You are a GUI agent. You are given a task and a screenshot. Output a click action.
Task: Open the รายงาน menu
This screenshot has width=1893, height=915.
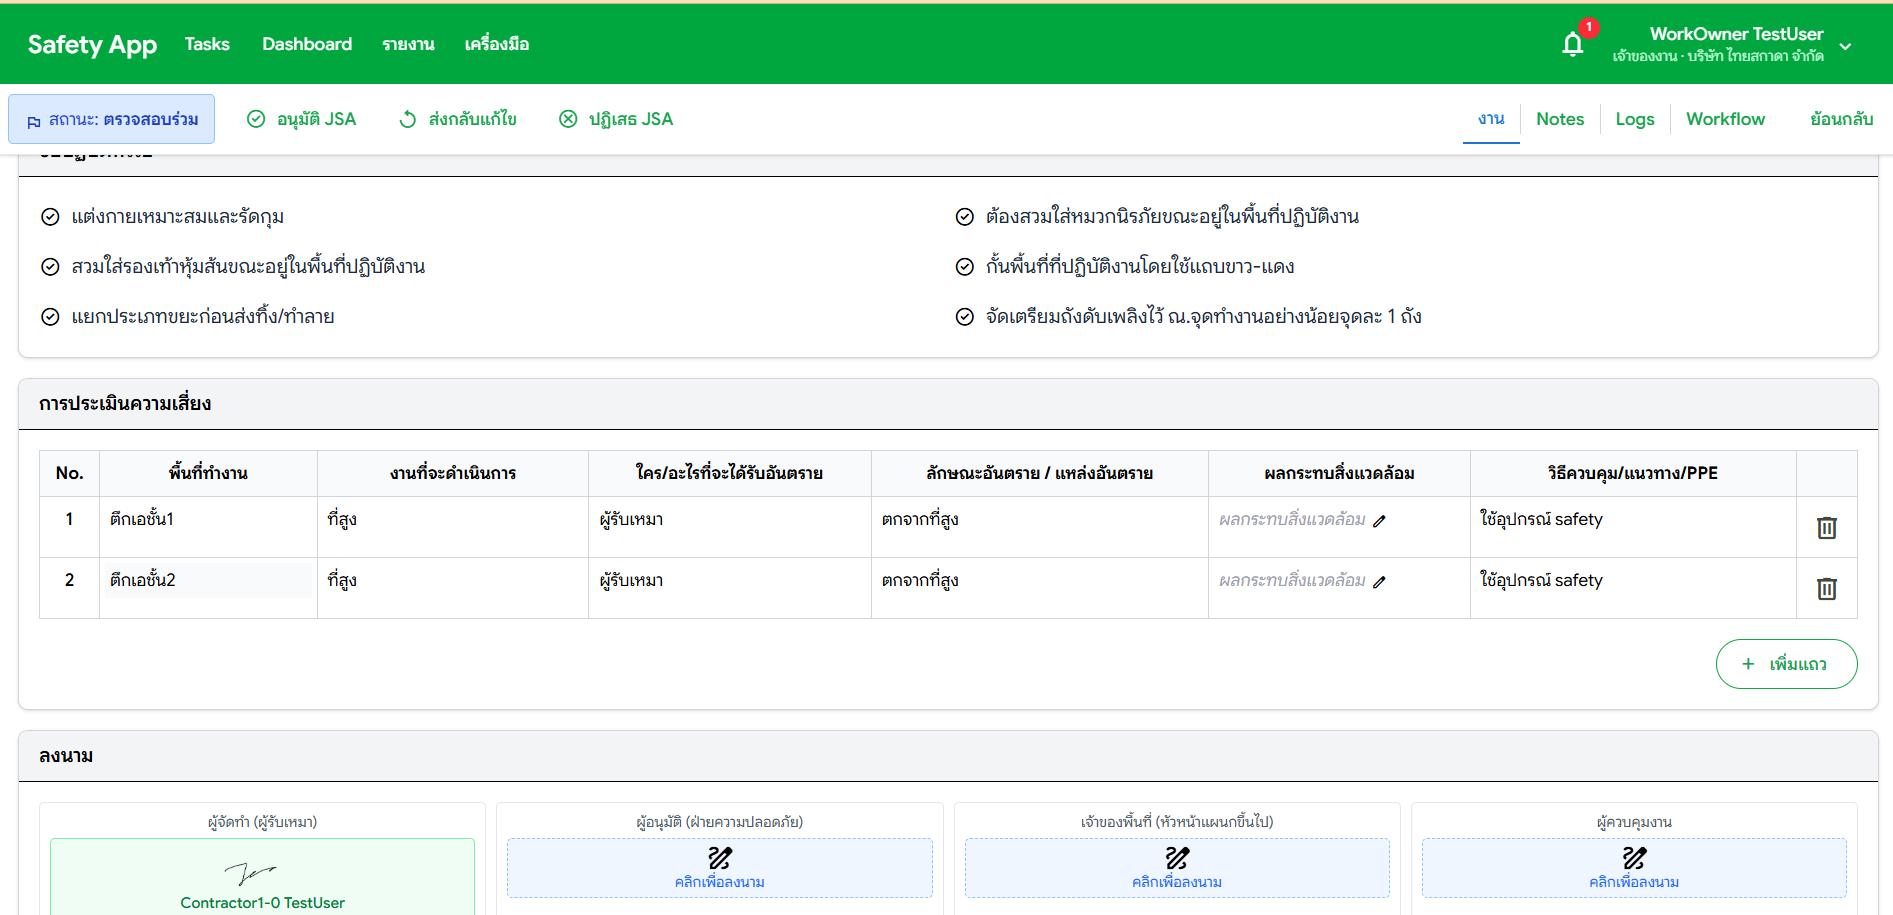pyautogui.click(x=407, y=43)
